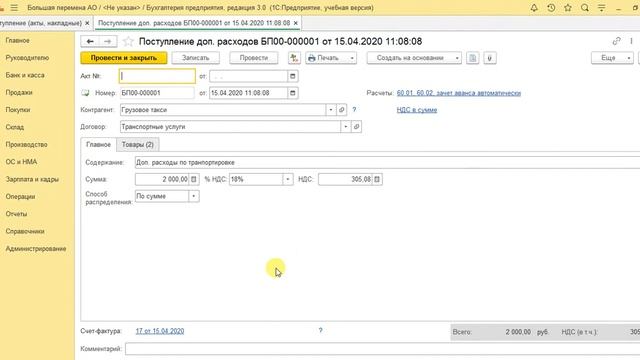Open Отчеты section
640x360 pixels.
[16, 214]
